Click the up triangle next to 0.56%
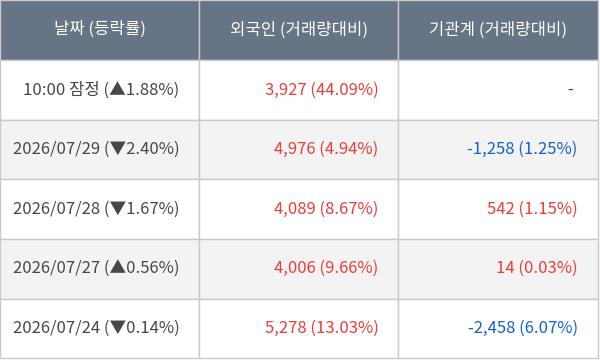 [118, 267]
